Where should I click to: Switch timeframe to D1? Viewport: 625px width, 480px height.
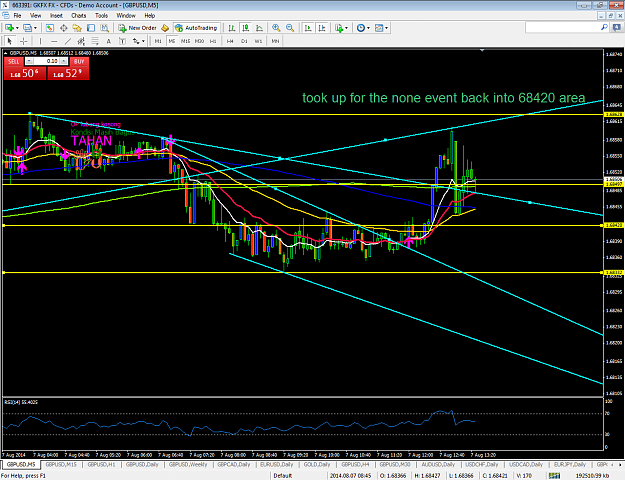click(244, 41)
